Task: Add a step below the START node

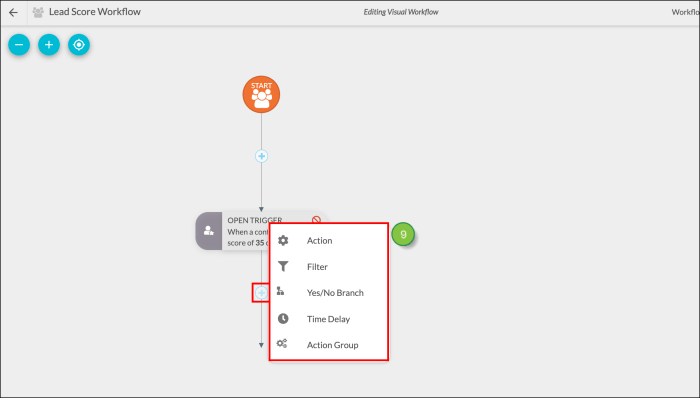Action: click(x=262, y=156)
